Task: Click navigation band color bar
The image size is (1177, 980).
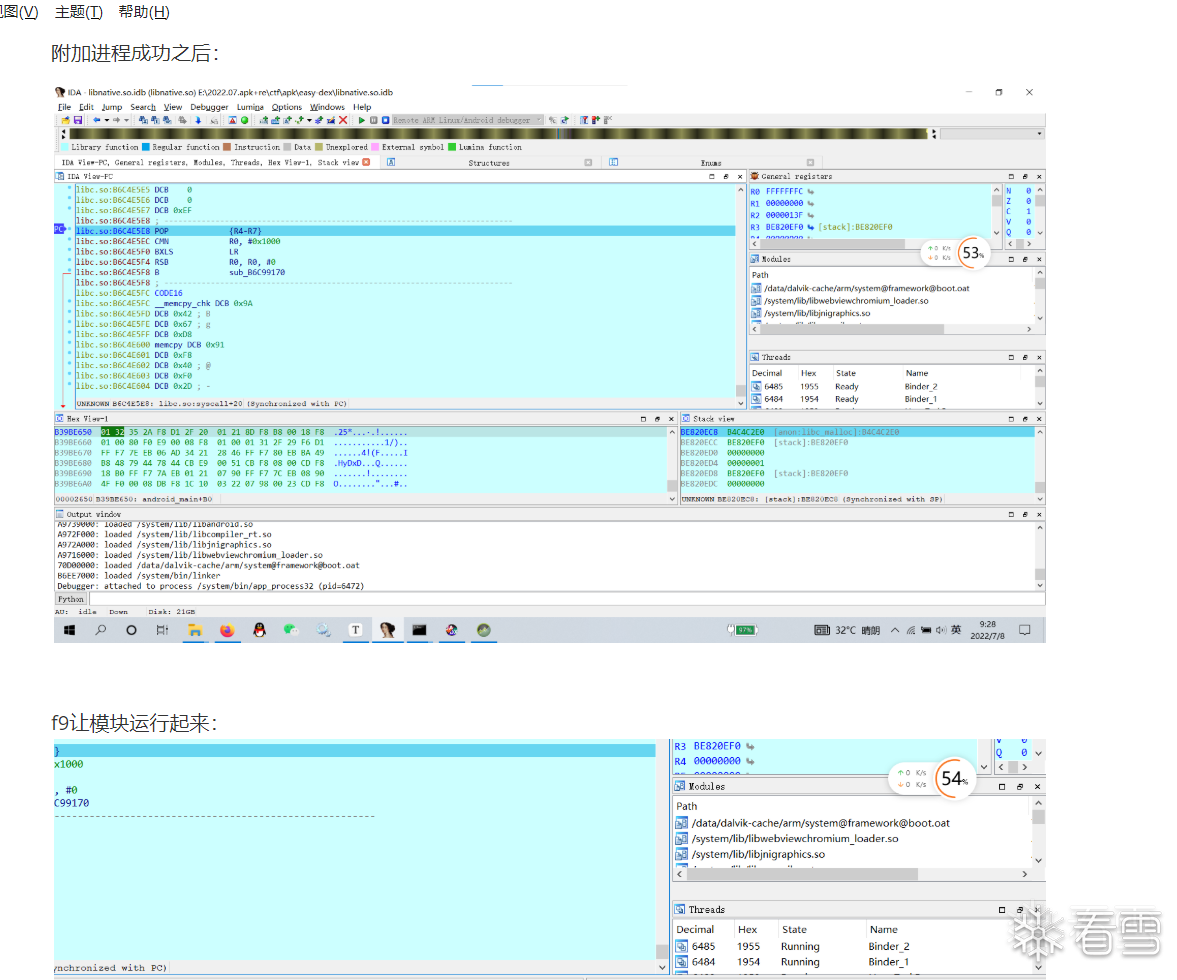Action: coord(499,134)
